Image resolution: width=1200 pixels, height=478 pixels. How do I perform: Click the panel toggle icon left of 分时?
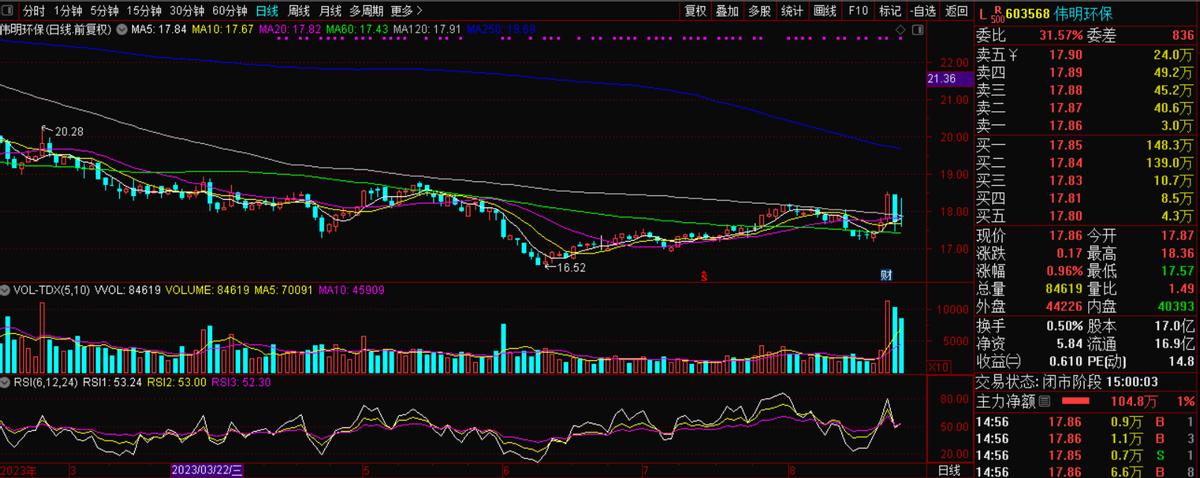(9, 11)
